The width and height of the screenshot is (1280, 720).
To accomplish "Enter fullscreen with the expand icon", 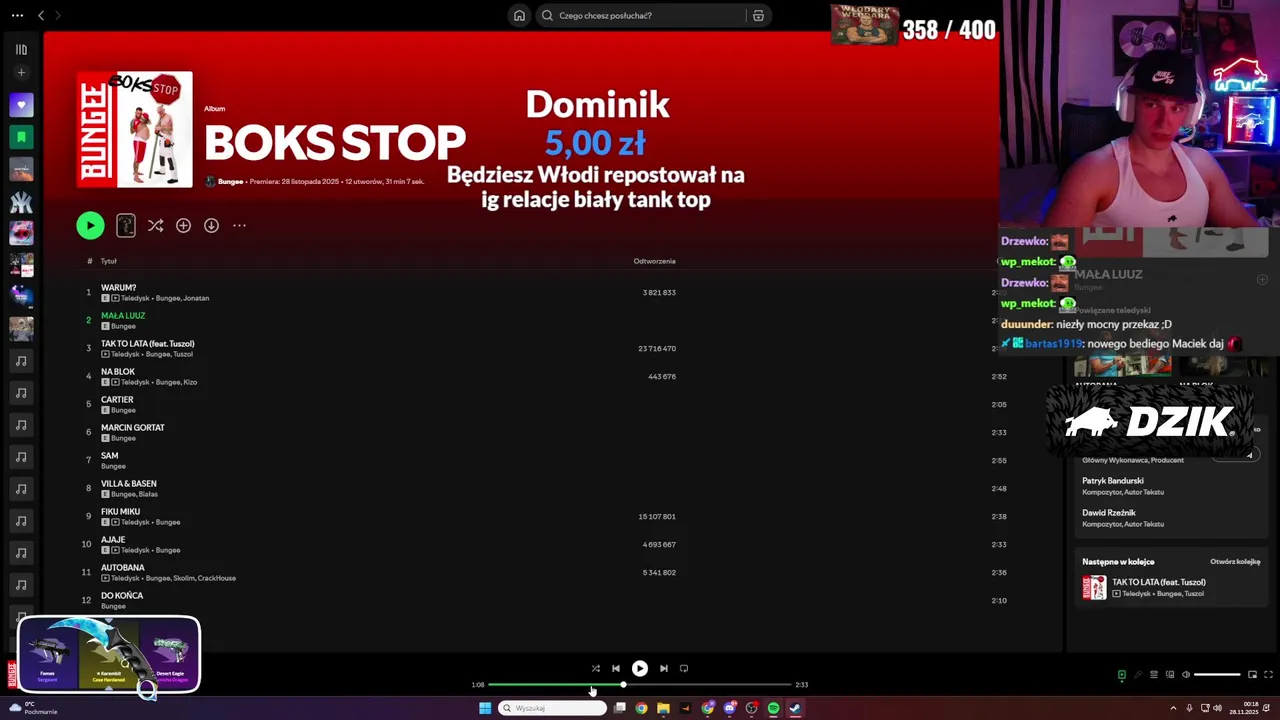I will click(x=1269, y=674).
